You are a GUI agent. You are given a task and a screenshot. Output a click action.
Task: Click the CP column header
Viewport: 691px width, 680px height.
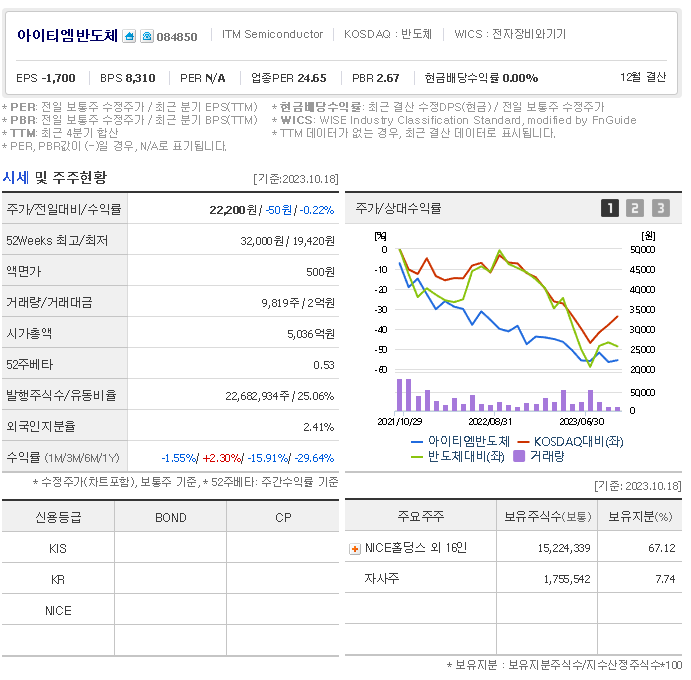pyautogui.click(x=283, y=517)
